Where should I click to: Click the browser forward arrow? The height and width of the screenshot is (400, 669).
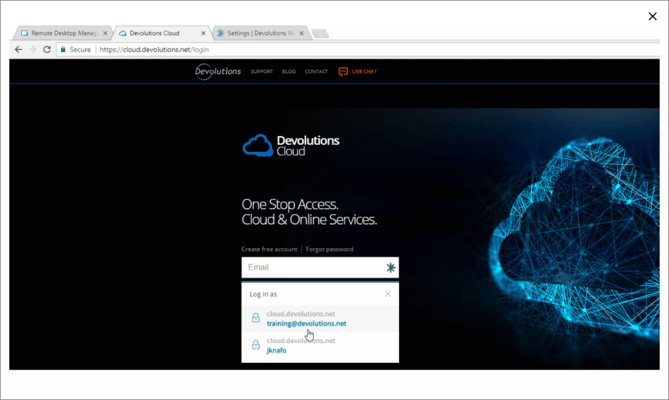(32, 49)
